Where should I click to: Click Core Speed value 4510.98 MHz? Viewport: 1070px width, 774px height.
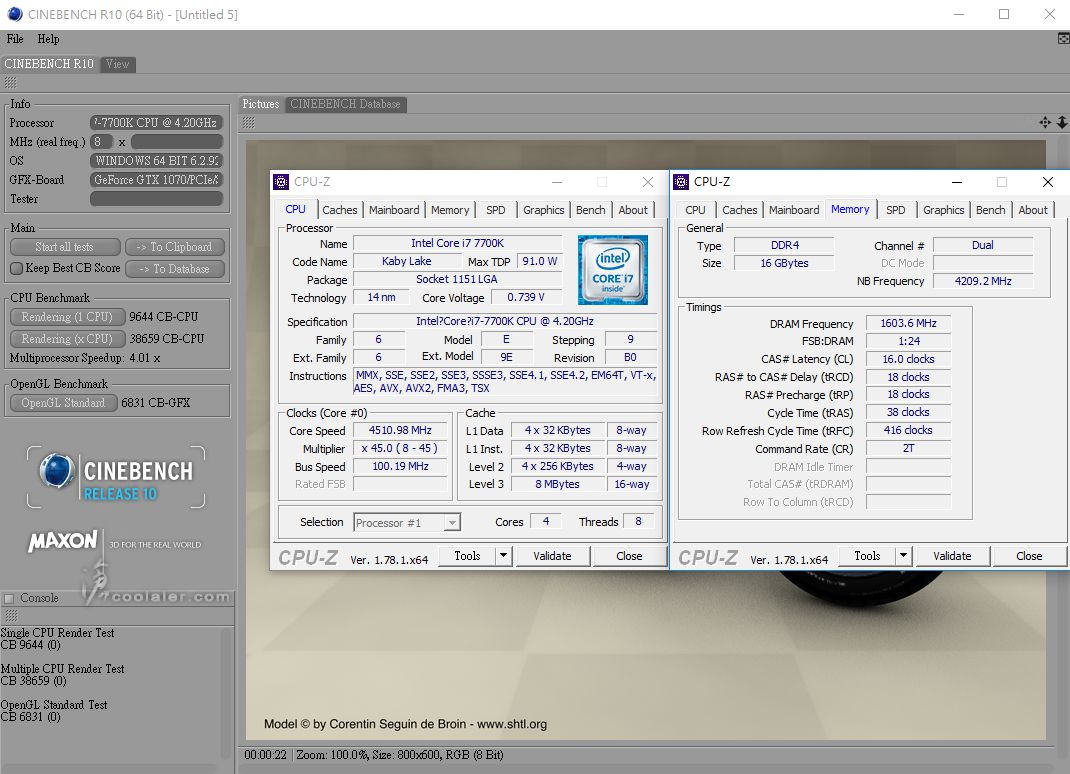click(400, 430)
